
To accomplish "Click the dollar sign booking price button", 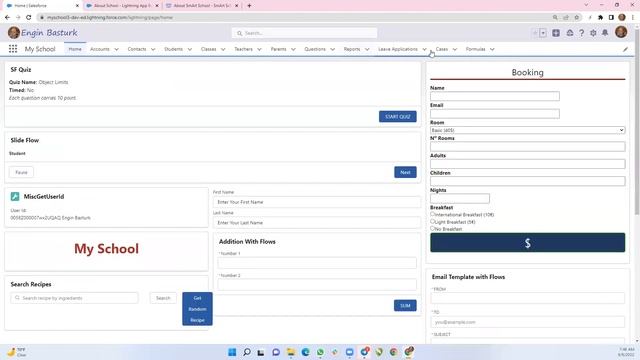I will pyautogui.click(x=527, y=243).
